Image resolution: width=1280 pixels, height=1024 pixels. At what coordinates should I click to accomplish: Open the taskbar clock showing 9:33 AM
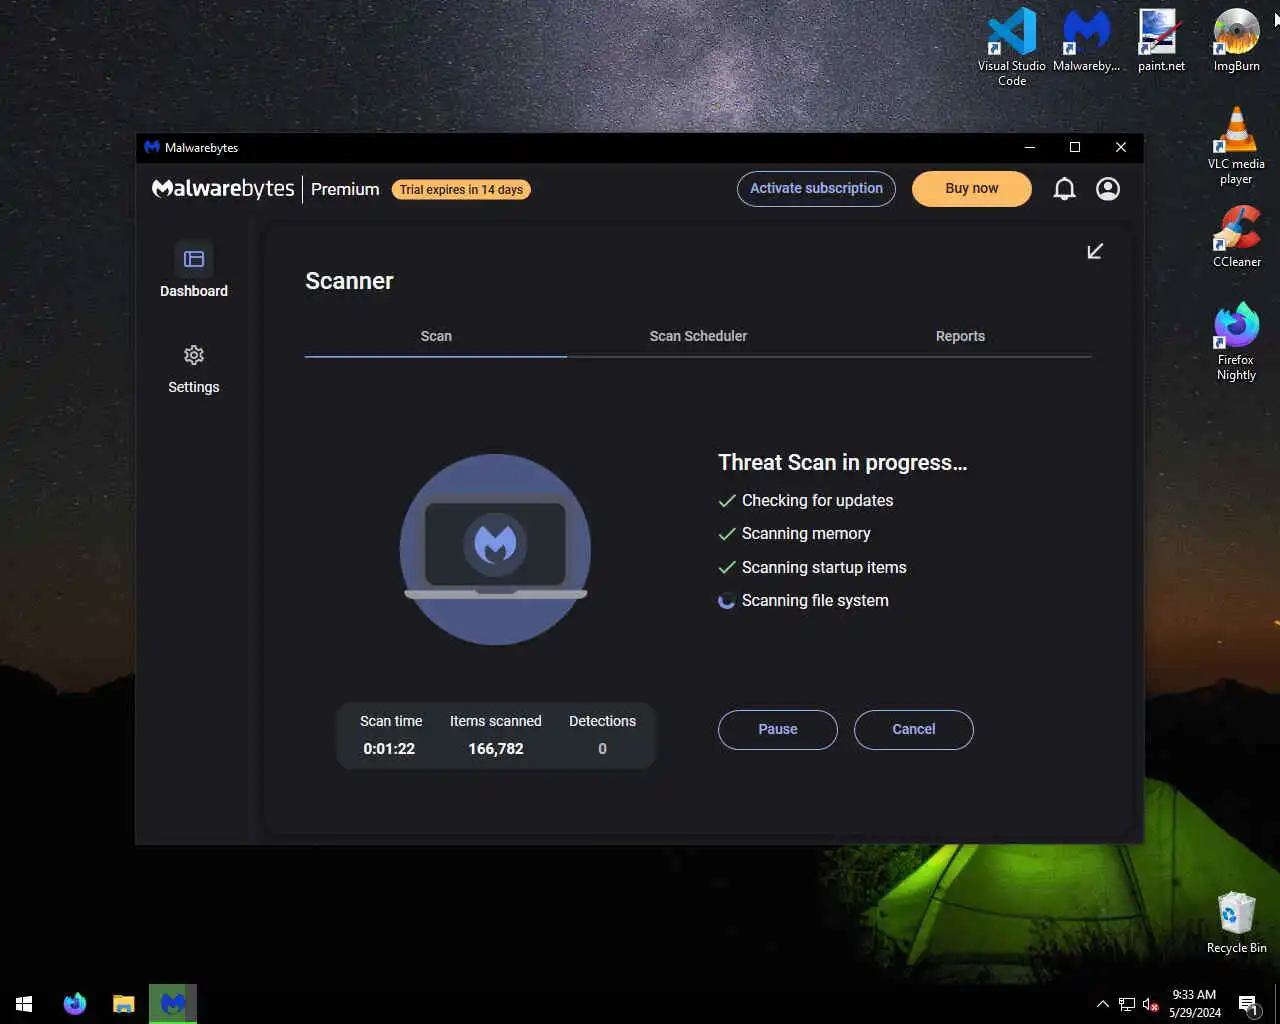1195,1003
